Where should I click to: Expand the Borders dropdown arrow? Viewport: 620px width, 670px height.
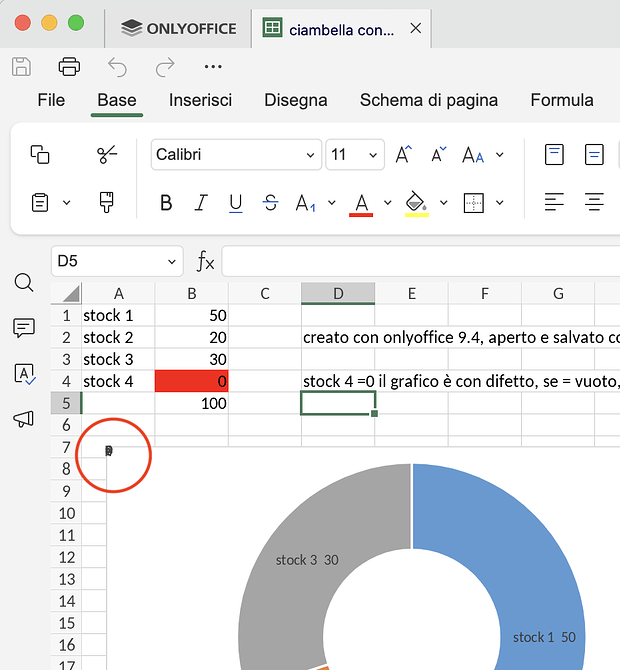coord(500,203)
